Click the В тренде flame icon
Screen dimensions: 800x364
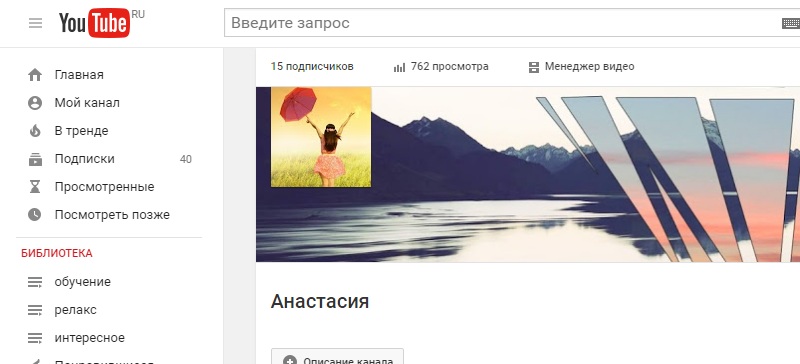point(35,131)
